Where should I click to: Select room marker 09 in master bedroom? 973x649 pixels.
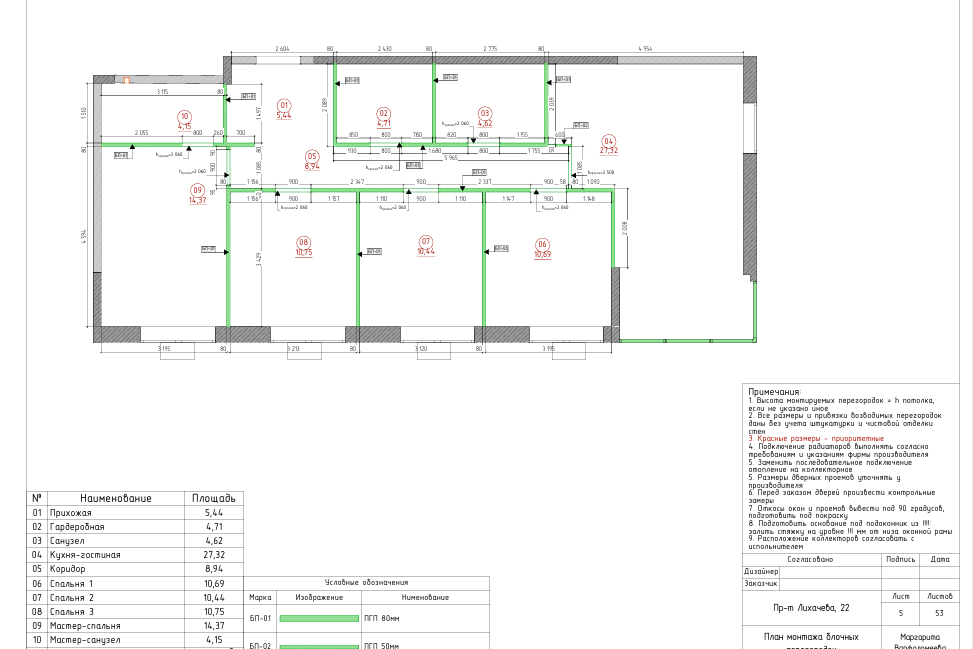click(x=197, y=190)
